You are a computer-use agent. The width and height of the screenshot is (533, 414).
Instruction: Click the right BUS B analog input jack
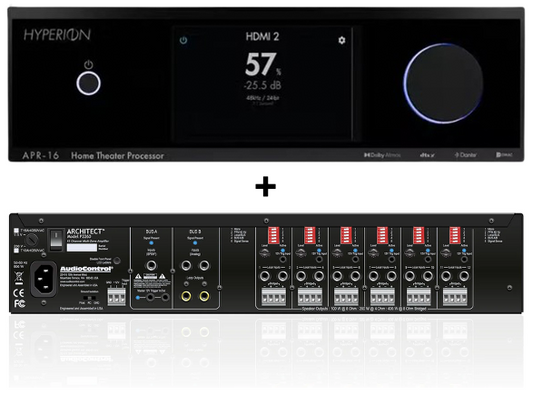[204, 265]
